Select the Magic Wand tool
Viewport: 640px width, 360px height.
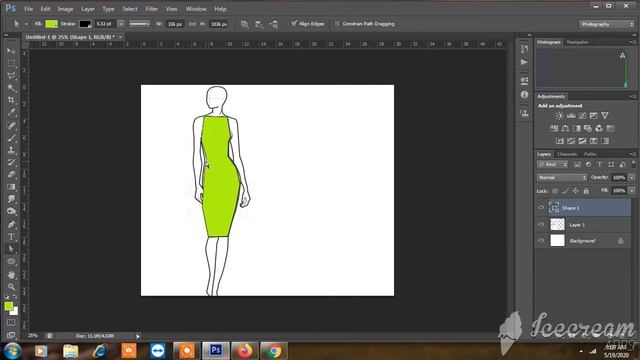11,88
